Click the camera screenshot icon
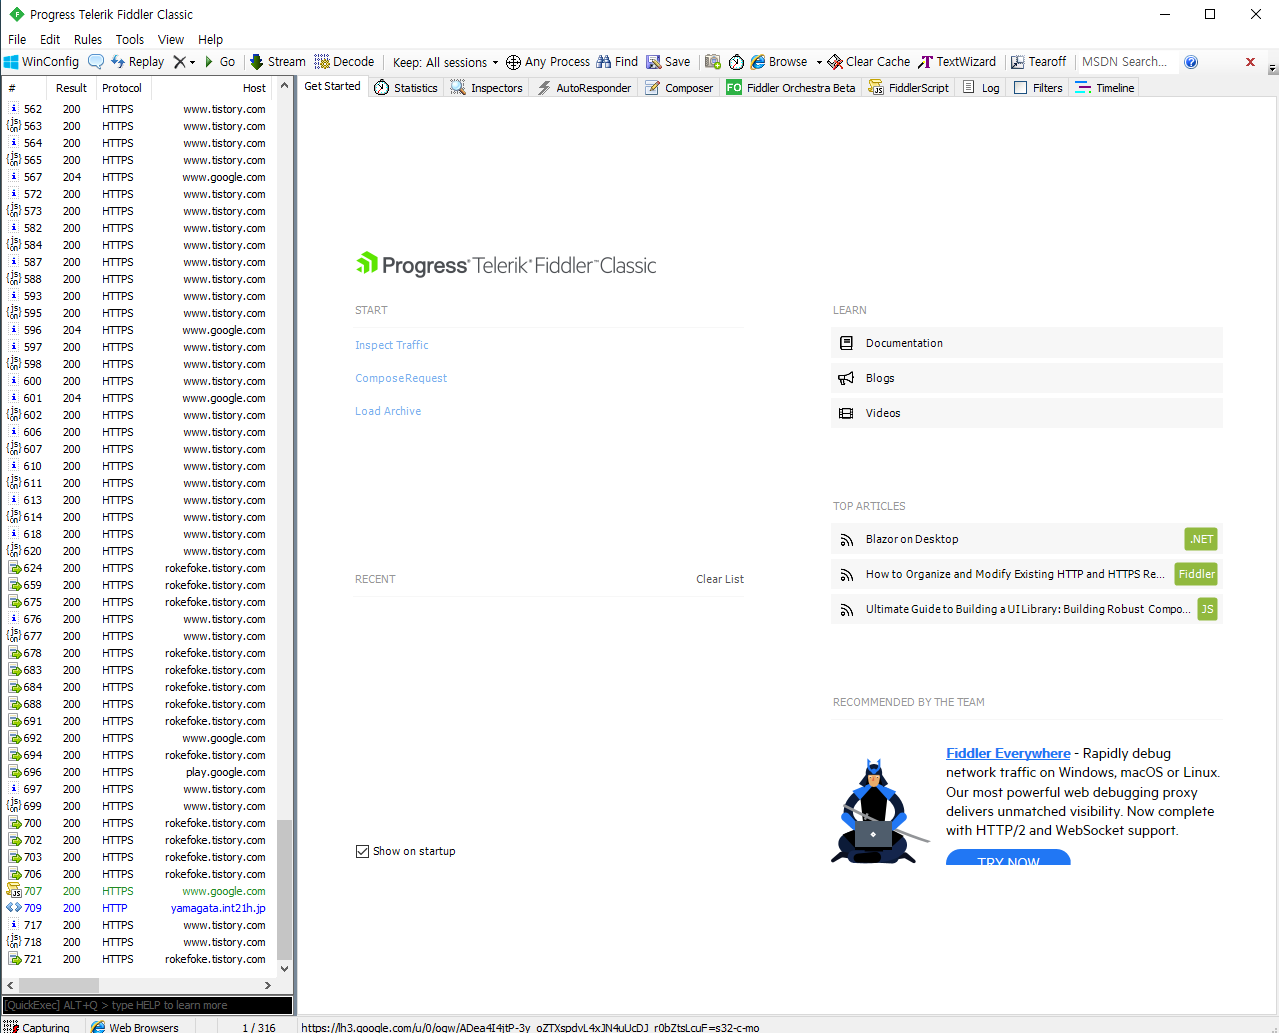 (x=713, y=62)
